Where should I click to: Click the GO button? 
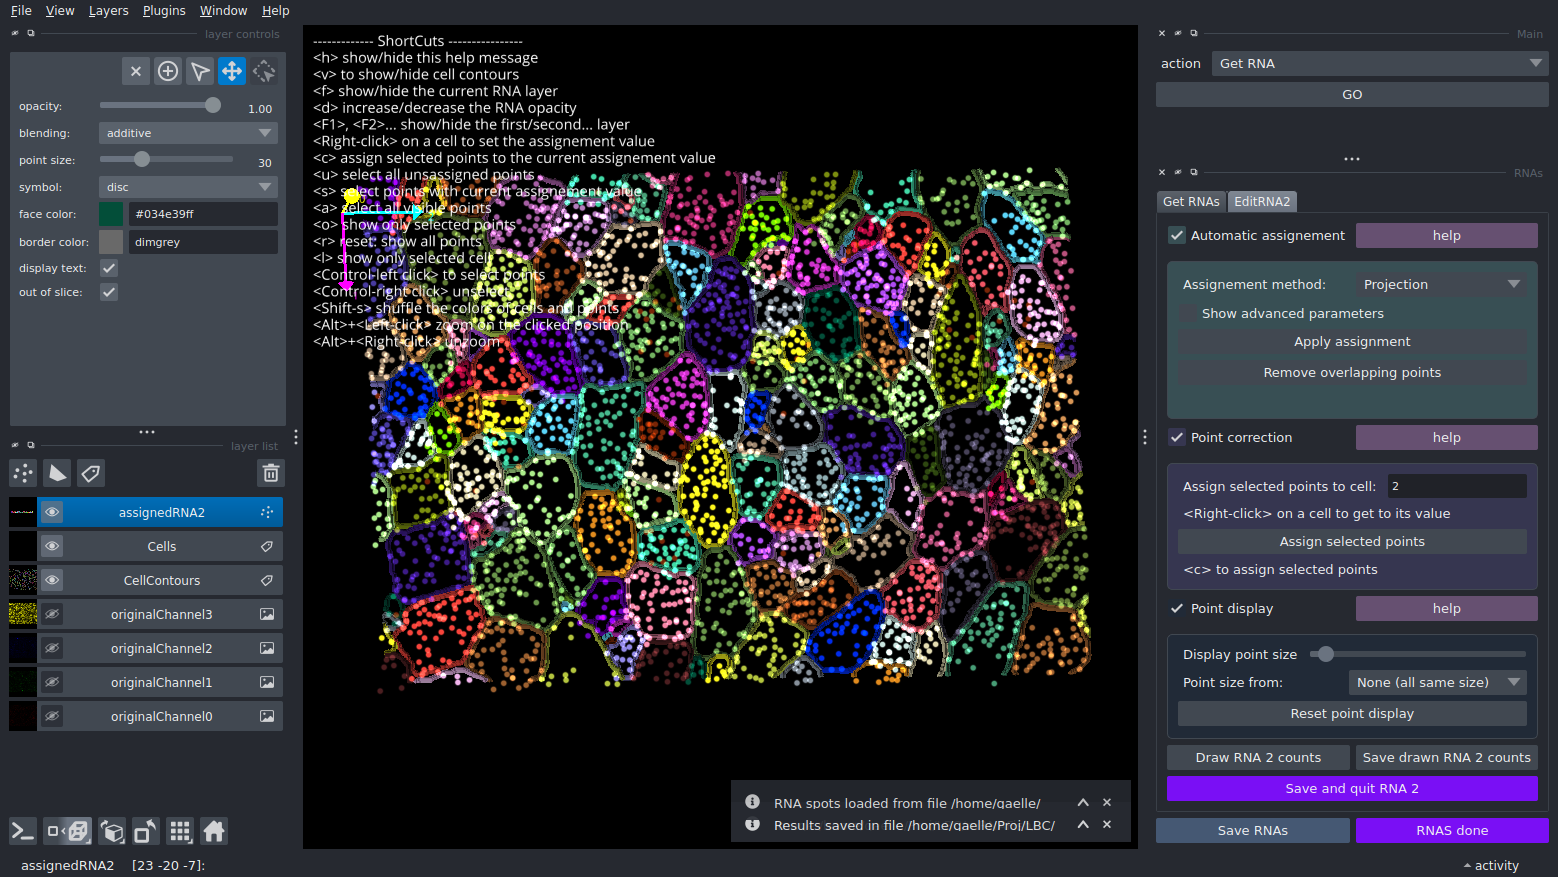pyautogui.click(x=1352, y=94)
